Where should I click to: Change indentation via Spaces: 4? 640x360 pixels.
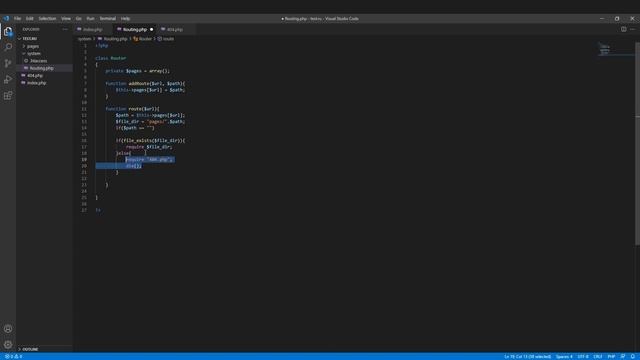tap(564, 356)
